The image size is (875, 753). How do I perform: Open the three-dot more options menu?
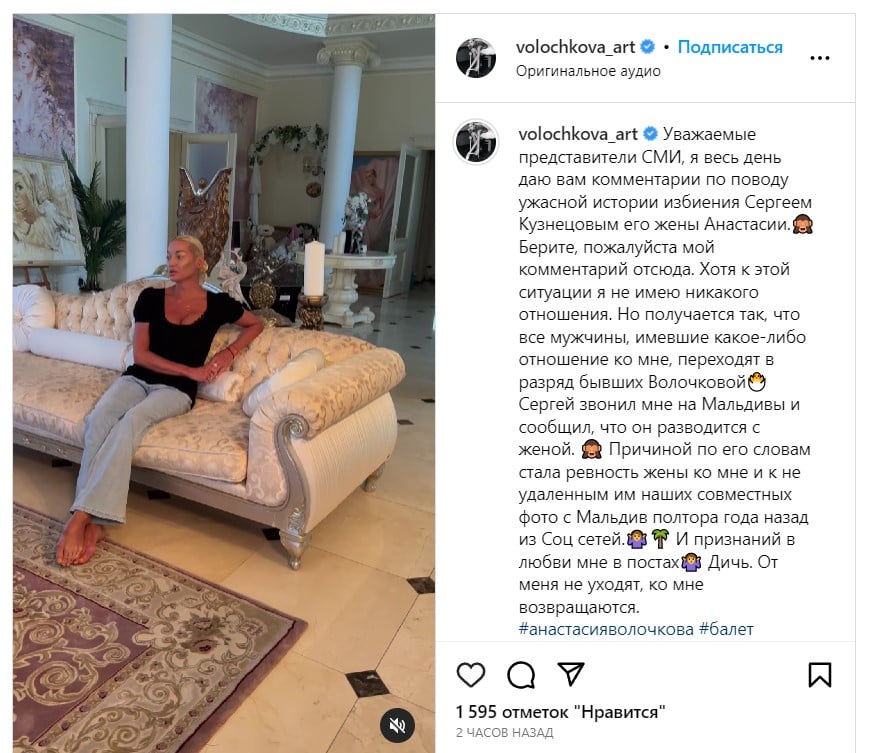[819, 58]
